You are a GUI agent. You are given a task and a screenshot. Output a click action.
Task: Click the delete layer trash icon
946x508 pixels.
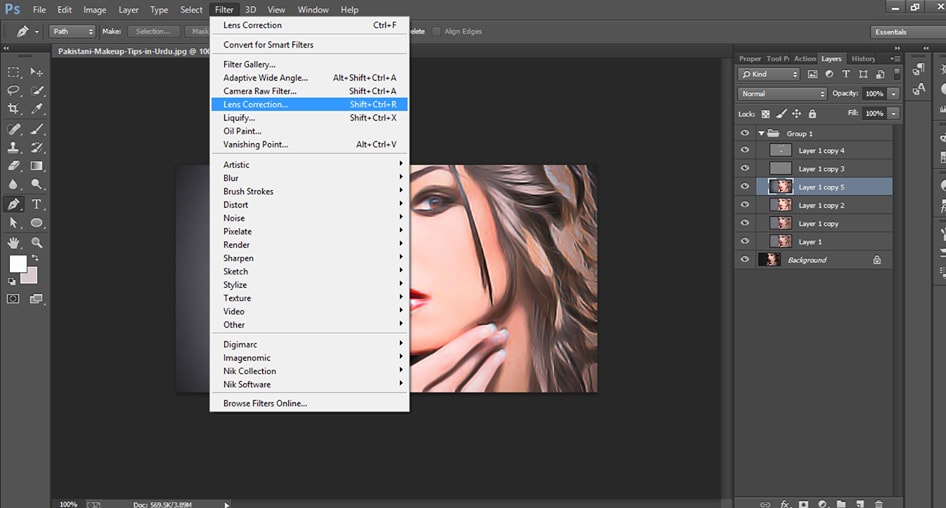click(x=879, y=503)
